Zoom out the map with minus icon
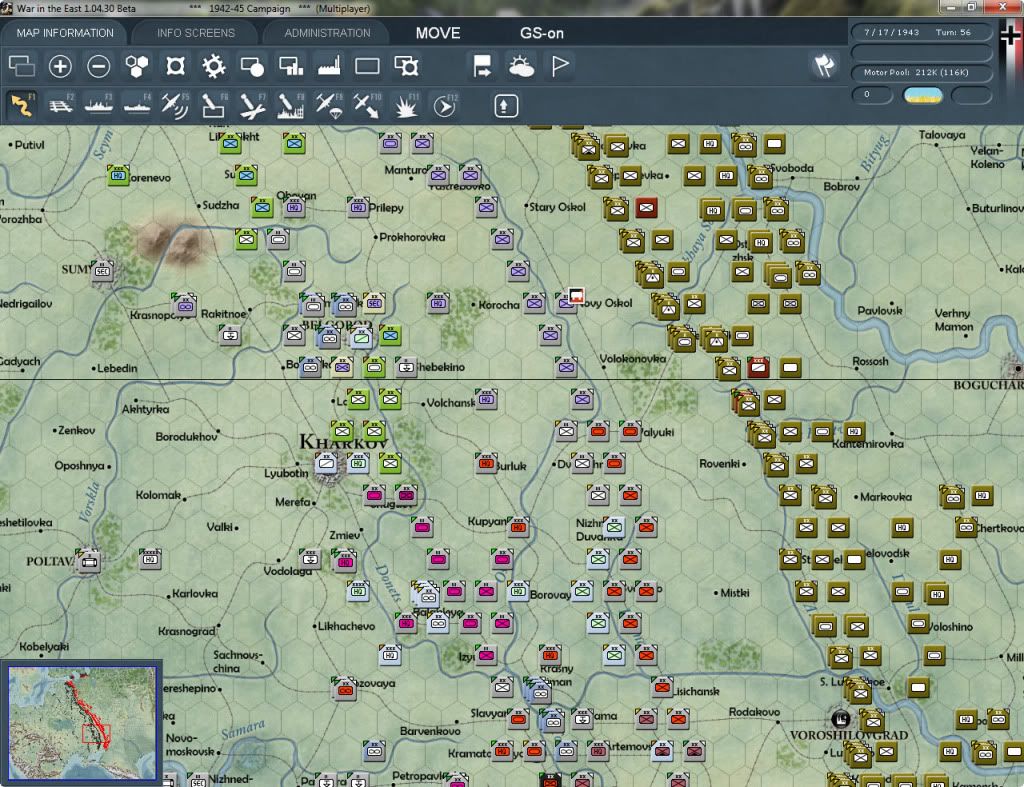This screenshot has height=787, width=1024. coord(99,66)
